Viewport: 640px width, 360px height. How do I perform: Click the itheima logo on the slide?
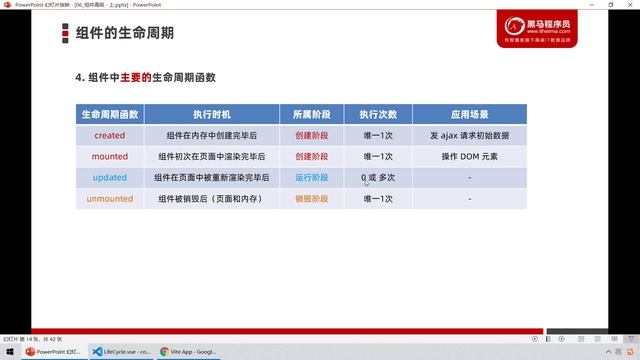click(x=537, y=29)
